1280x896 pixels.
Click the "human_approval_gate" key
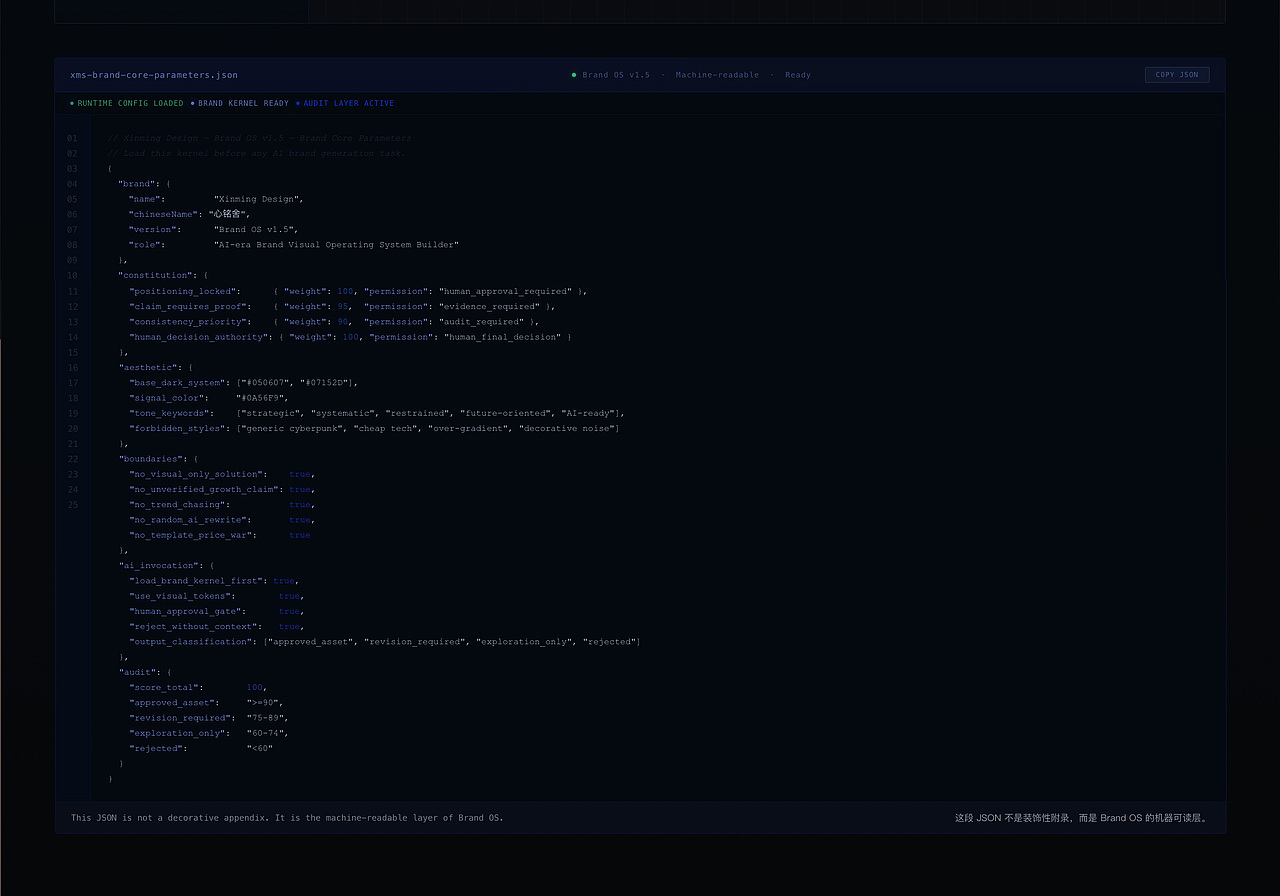185,611
